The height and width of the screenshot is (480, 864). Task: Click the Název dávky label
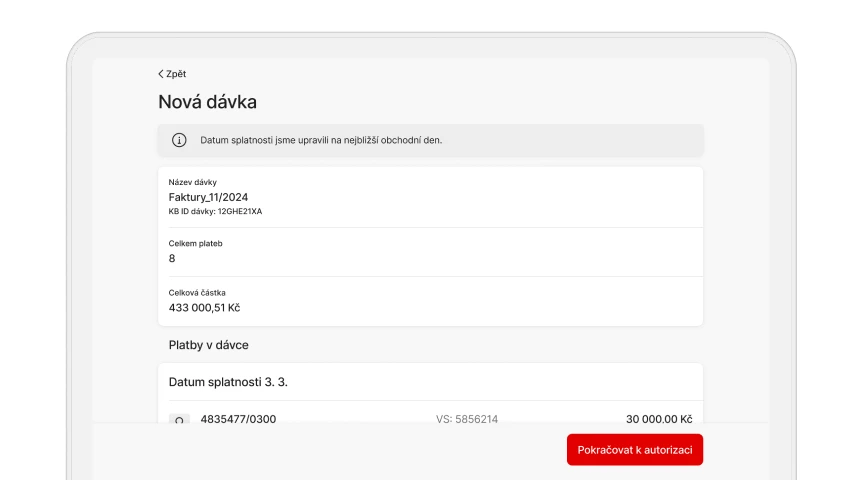192,182
